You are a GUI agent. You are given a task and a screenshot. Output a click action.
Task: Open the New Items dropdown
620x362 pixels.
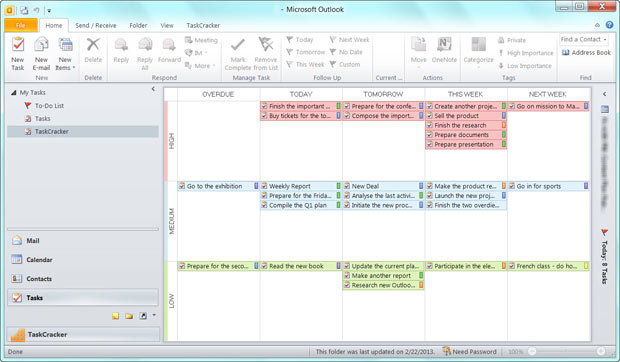65,54
